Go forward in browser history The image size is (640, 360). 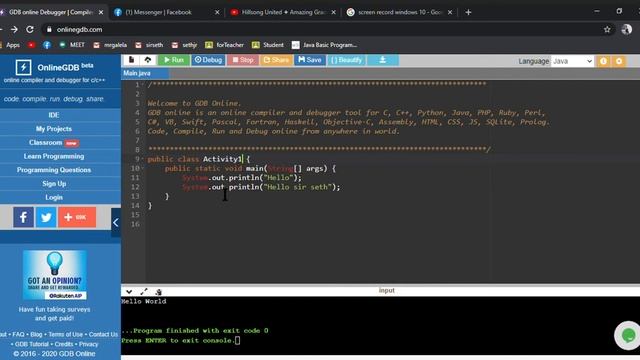14,29
